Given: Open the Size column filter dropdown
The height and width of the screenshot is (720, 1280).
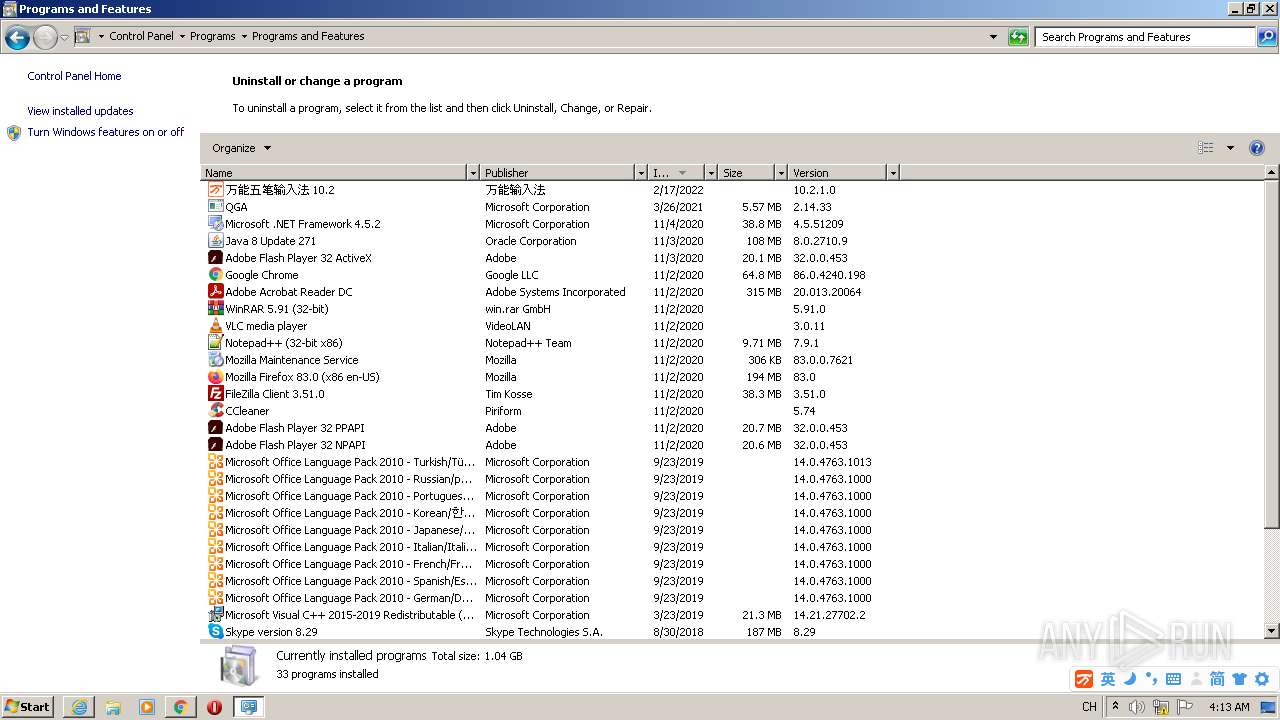Looking at the screenshot, I should [x=781, y=173].
